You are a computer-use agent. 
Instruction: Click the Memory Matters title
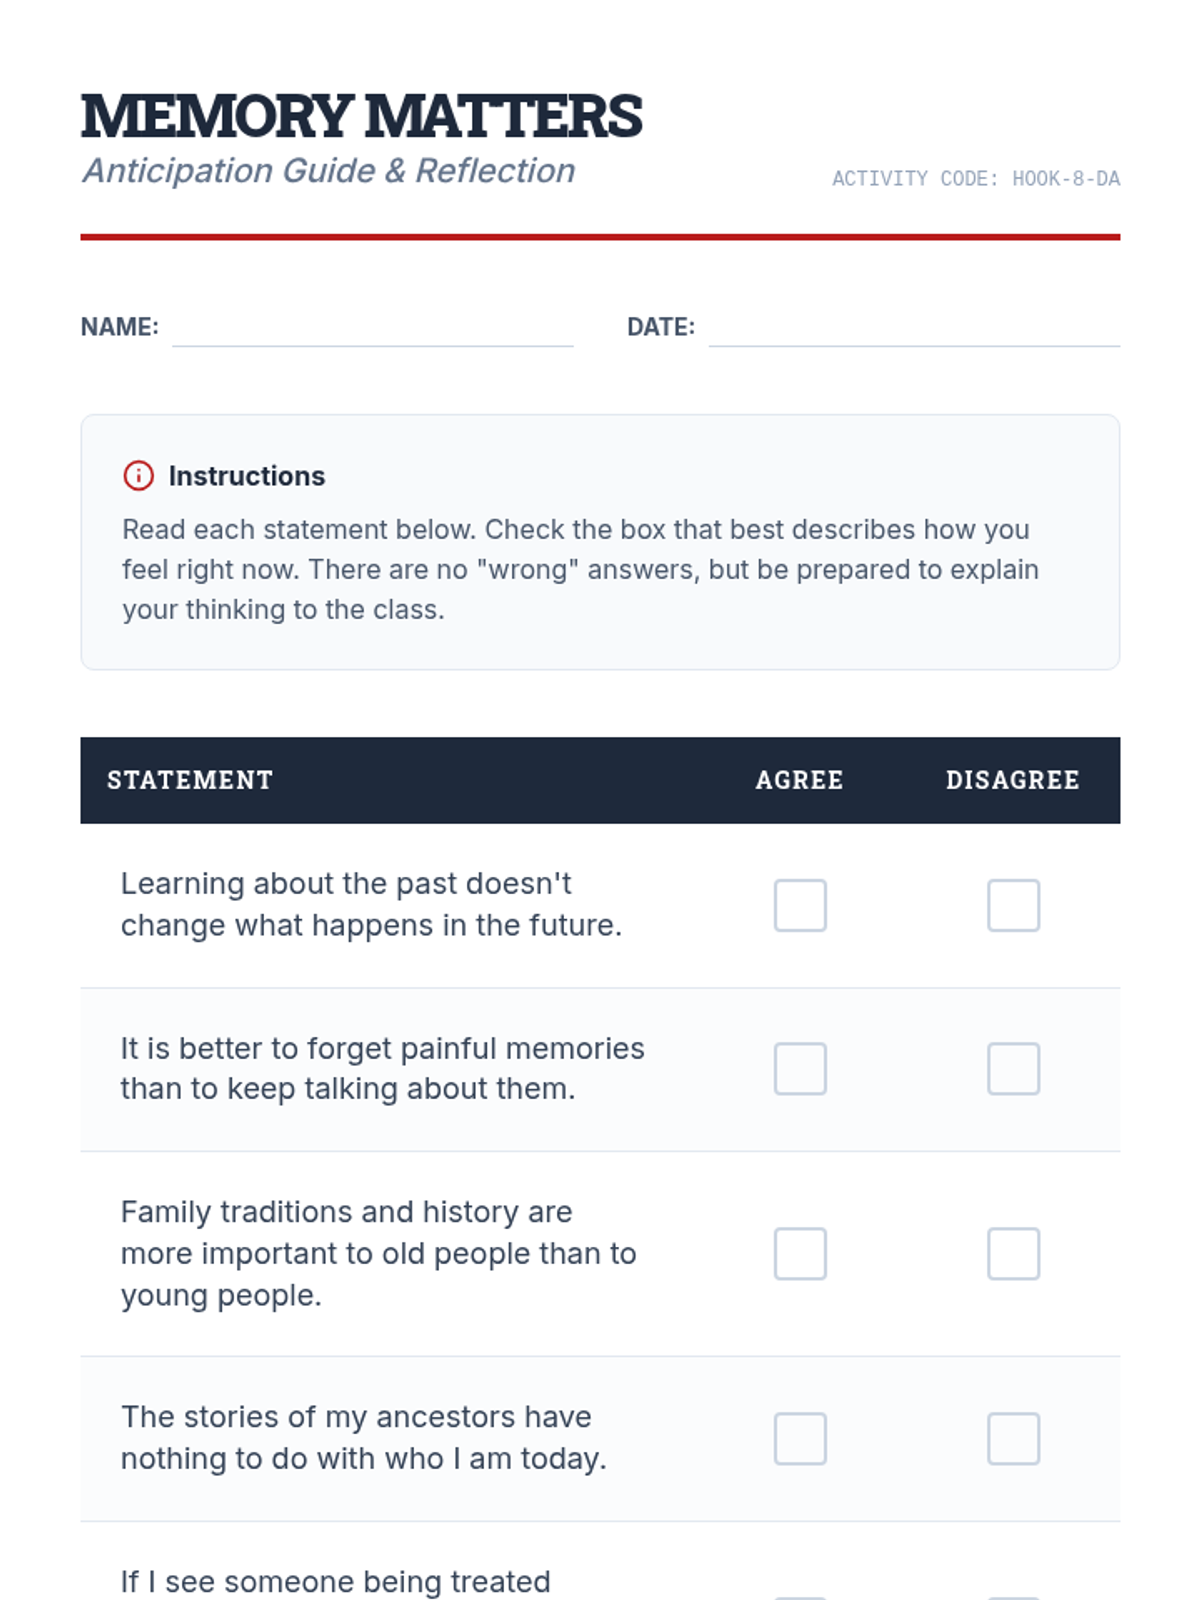pos(361,116)
